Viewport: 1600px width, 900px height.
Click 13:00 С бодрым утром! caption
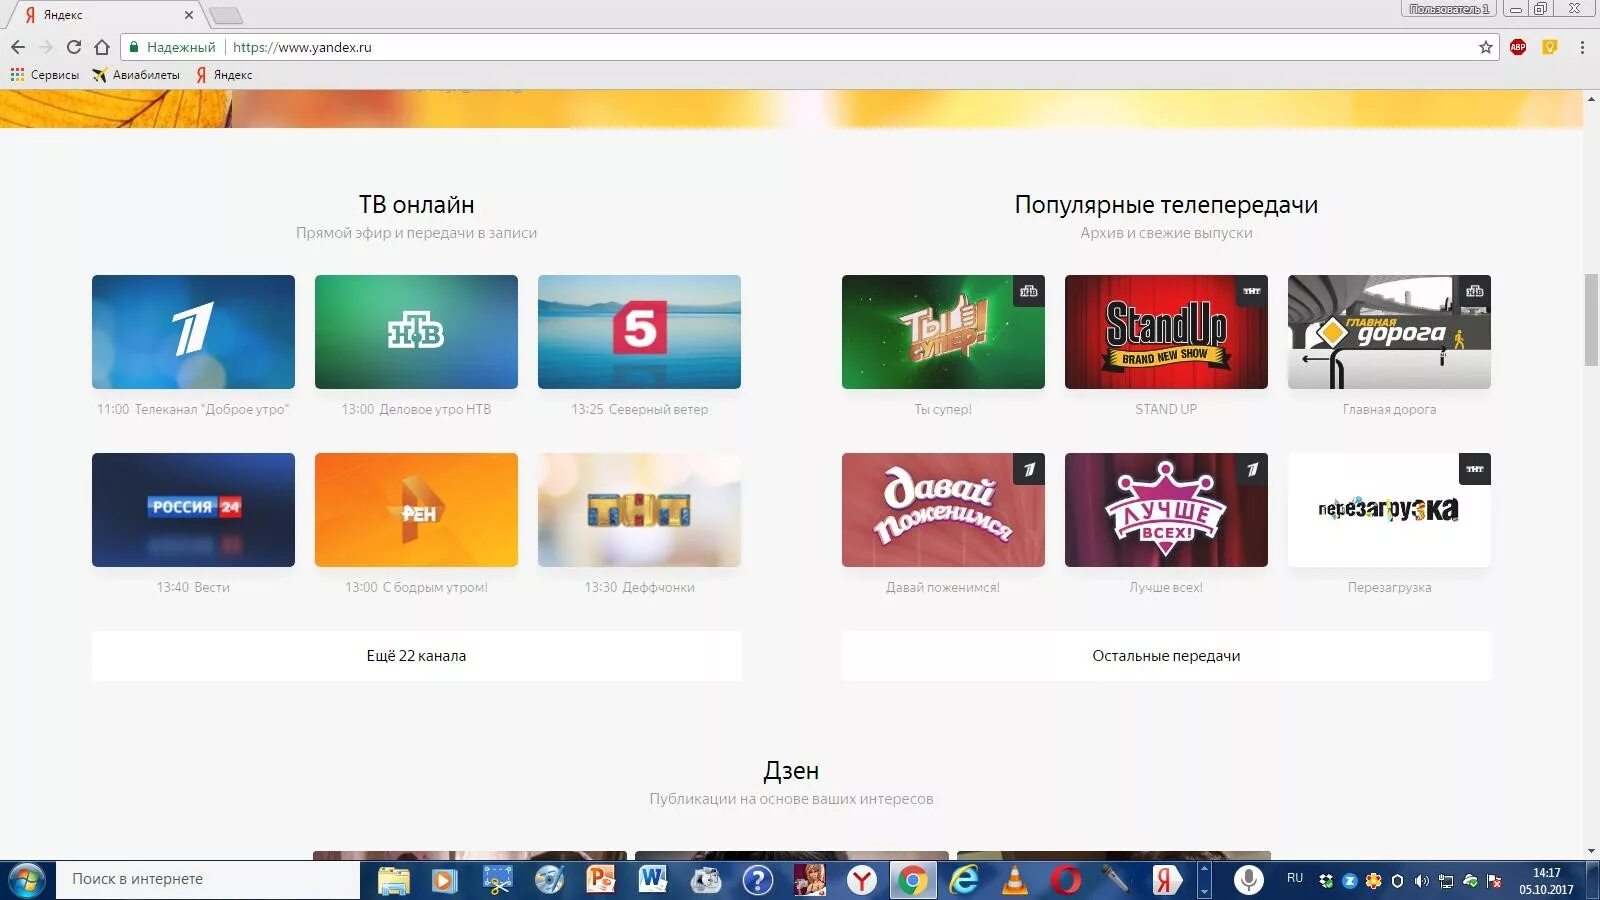coord(416,587)
